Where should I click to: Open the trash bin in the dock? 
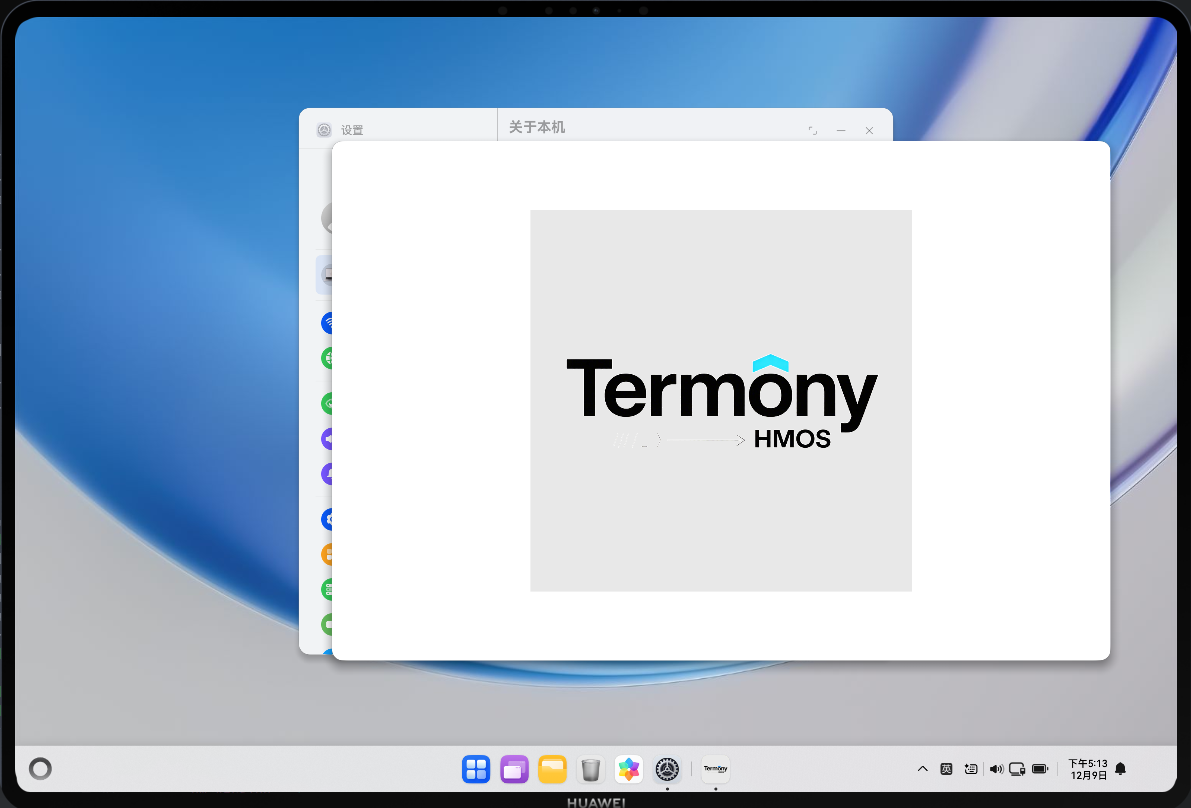point(590,769)
